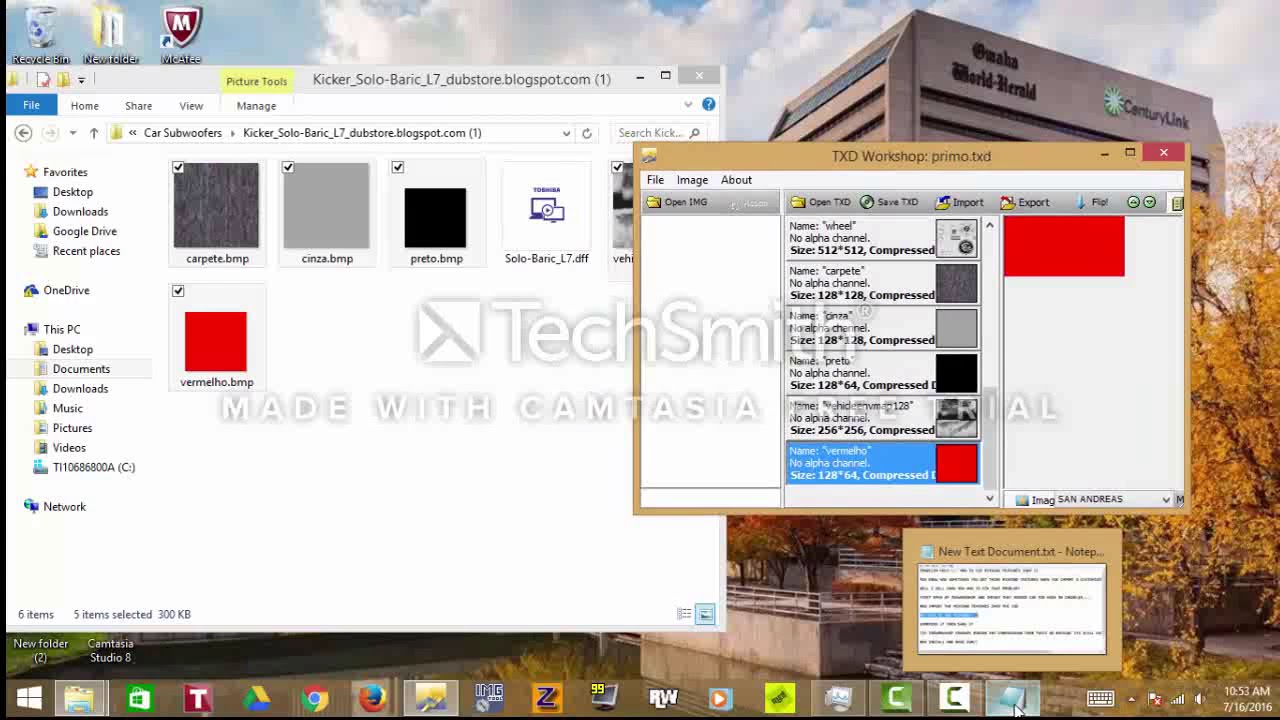The height and width of the screenshot is (720, 1280).
Task: Open Google Chrome from taskbar
Action: [x=315, y=698]
